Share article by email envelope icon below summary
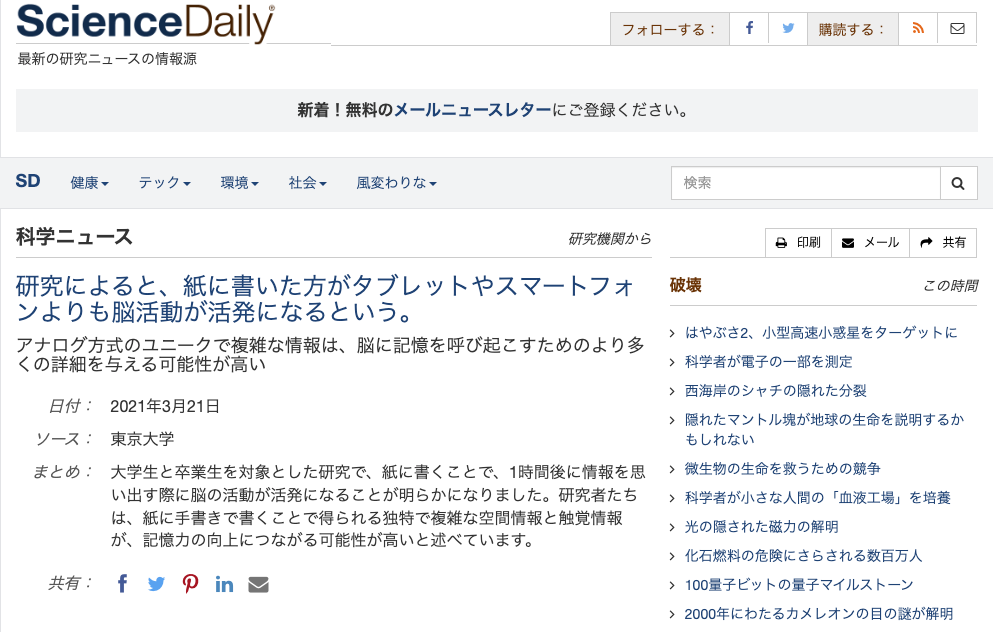 (x=258, y=584)
